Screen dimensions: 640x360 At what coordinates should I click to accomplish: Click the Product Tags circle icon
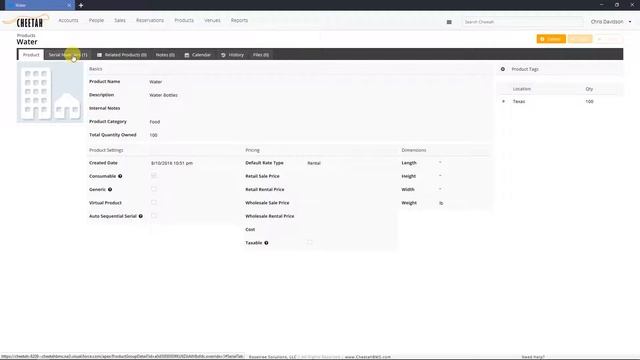click(x=503, y=69)
